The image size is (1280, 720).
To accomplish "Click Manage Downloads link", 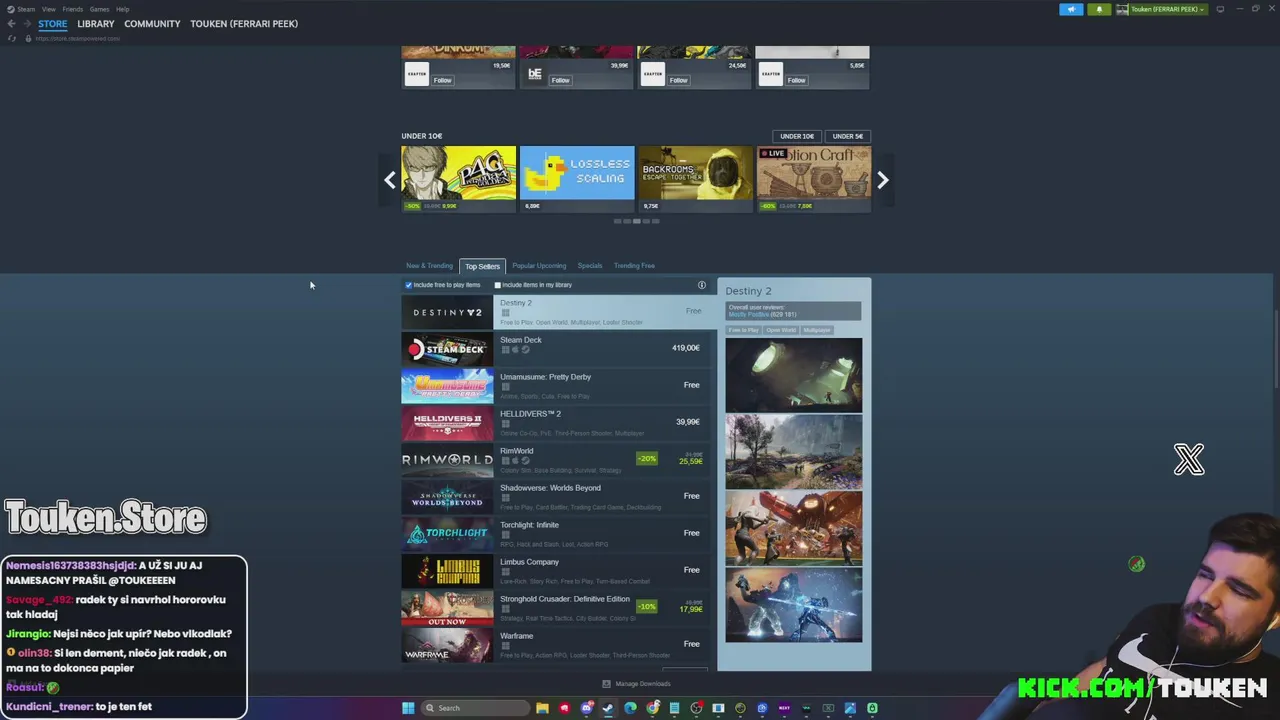I will (643, 684).
